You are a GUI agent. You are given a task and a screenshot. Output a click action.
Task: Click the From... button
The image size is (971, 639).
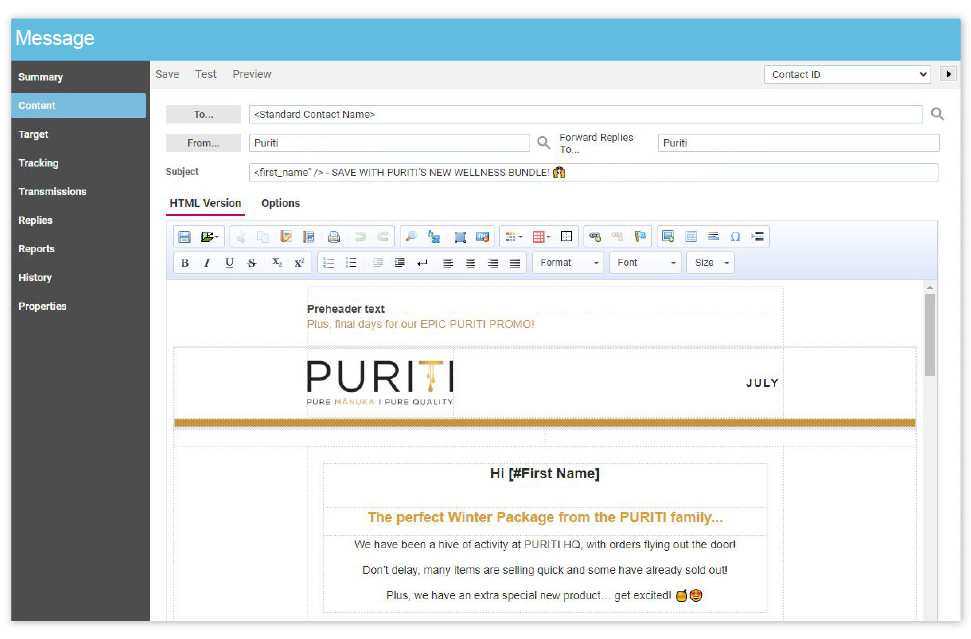203,143
